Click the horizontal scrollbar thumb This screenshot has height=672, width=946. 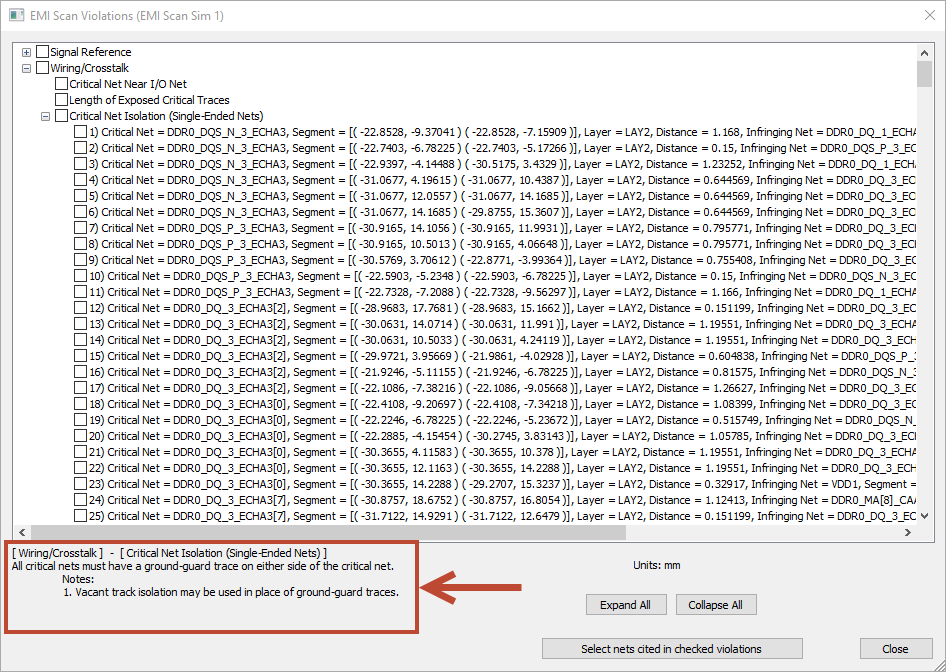pos(328,532)
